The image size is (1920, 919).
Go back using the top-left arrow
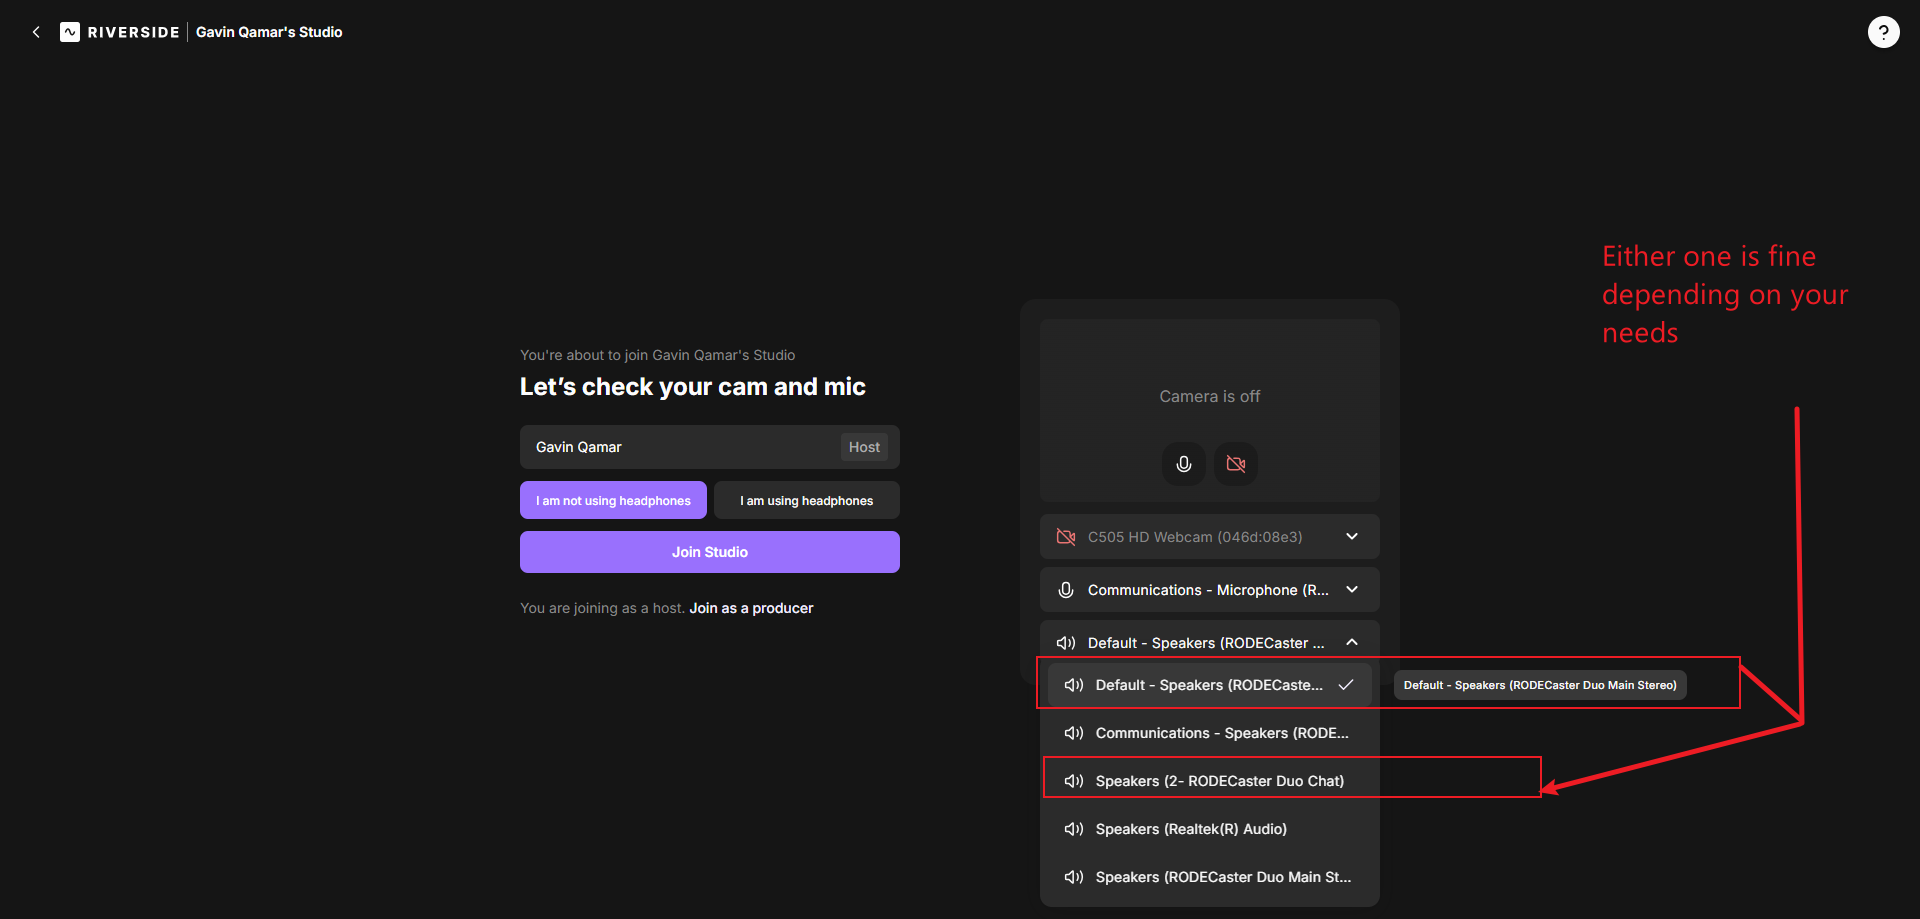tap(36, 32)
